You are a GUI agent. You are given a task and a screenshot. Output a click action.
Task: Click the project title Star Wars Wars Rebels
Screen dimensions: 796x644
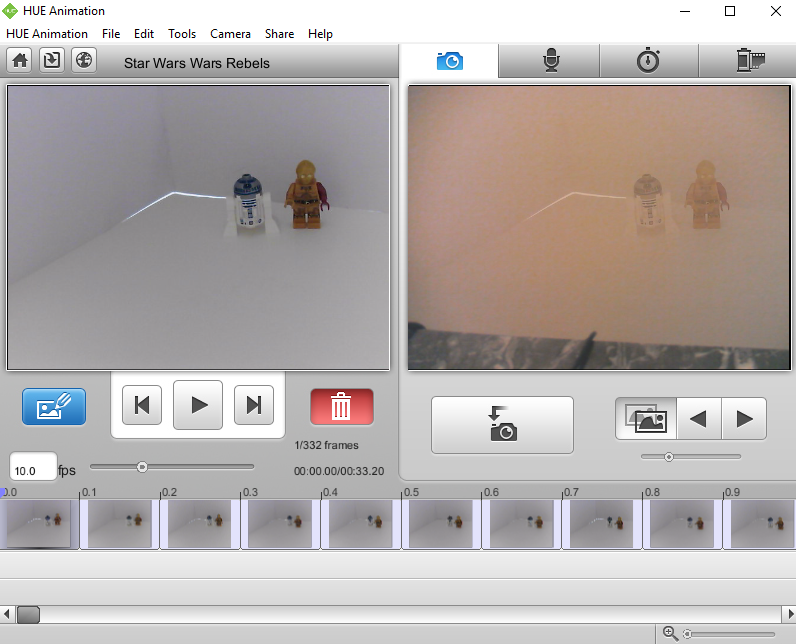point(197,63)
